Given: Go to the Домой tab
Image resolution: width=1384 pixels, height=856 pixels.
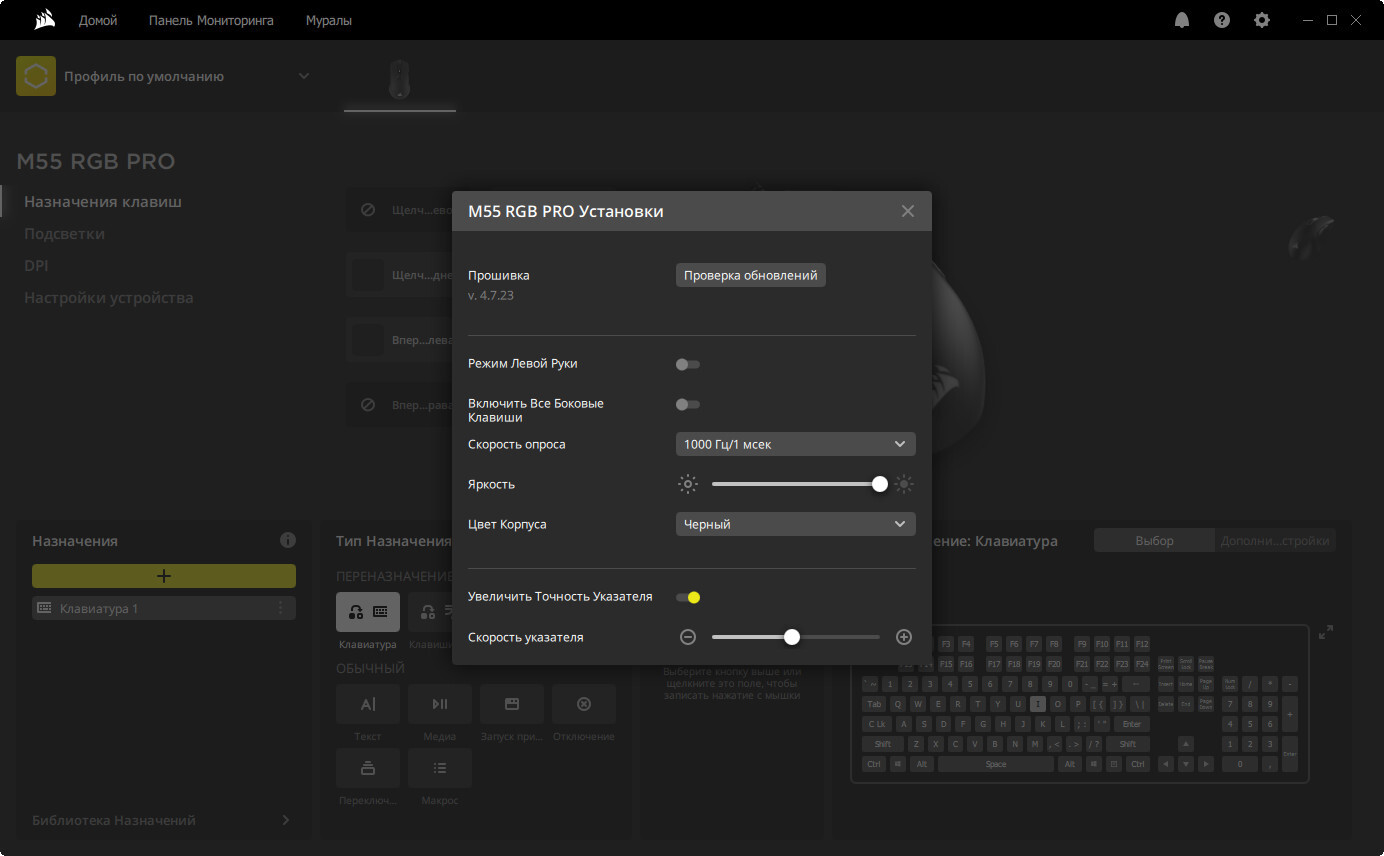Looking at the screenshot, I should (x=98, y=20).
